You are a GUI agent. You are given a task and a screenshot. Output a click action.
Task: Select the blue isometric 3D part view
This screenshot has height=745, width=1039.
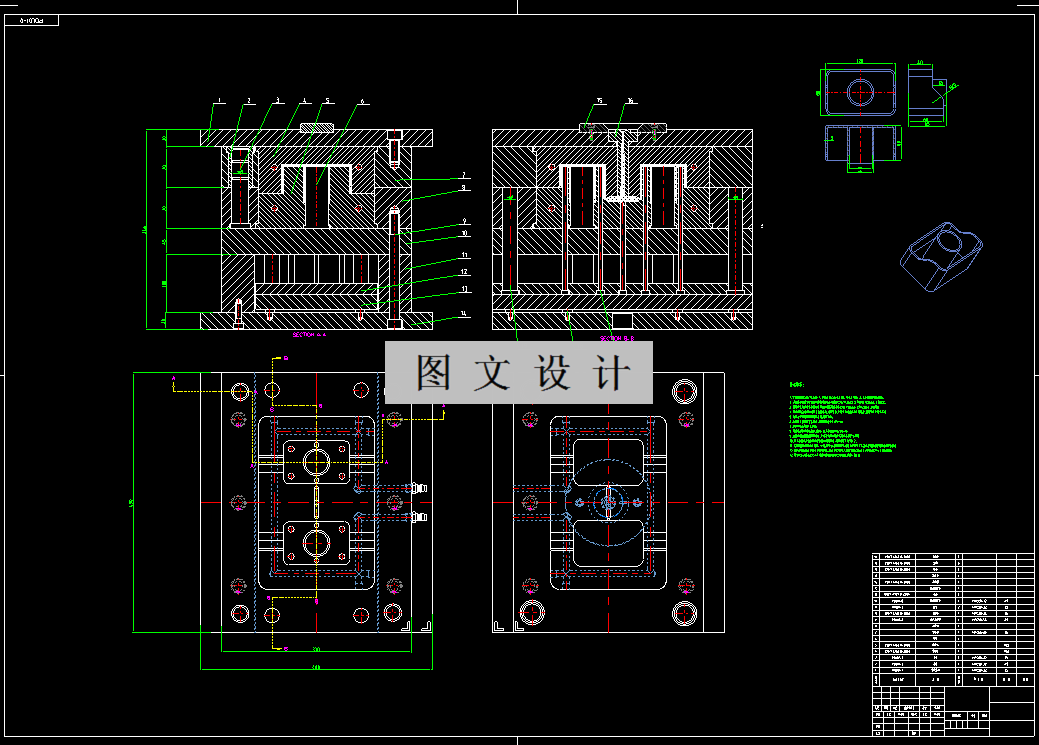coord(941,257)
